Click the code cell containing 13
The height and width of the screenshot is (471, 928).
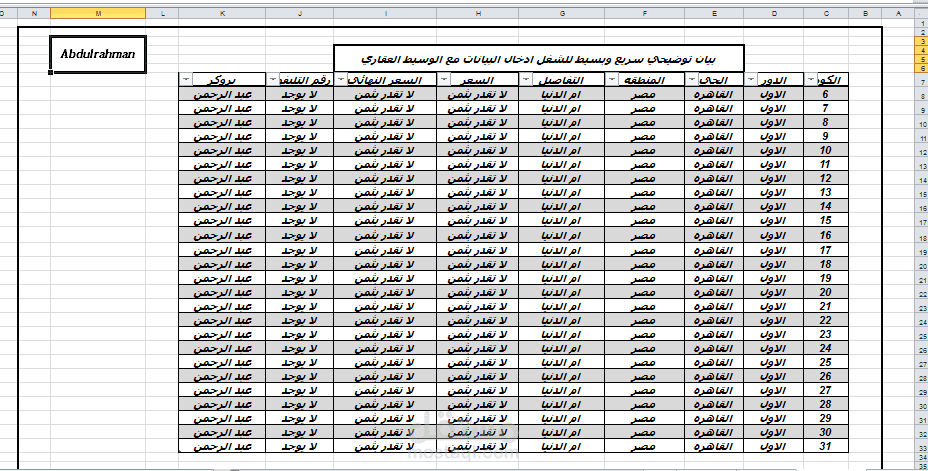coord(826,192)
